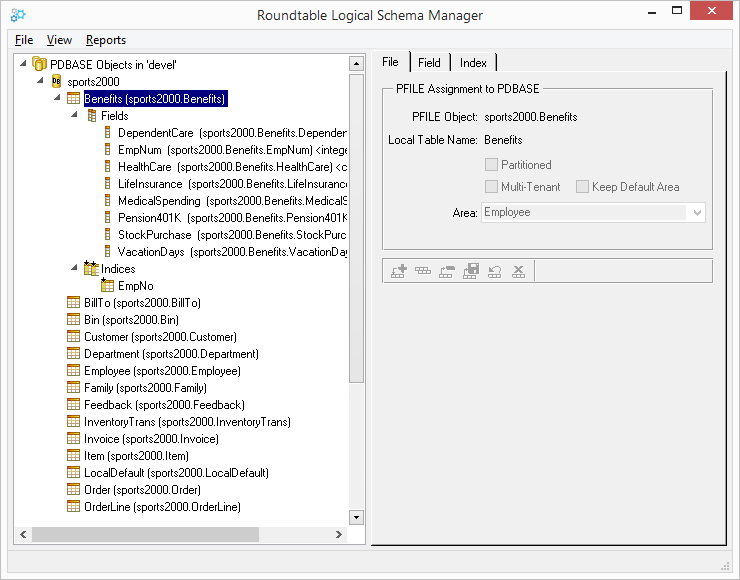This screenshot has height=580, width=740.
Task: Collapse the PDBASE Objects root node
Action: point(23,63)
